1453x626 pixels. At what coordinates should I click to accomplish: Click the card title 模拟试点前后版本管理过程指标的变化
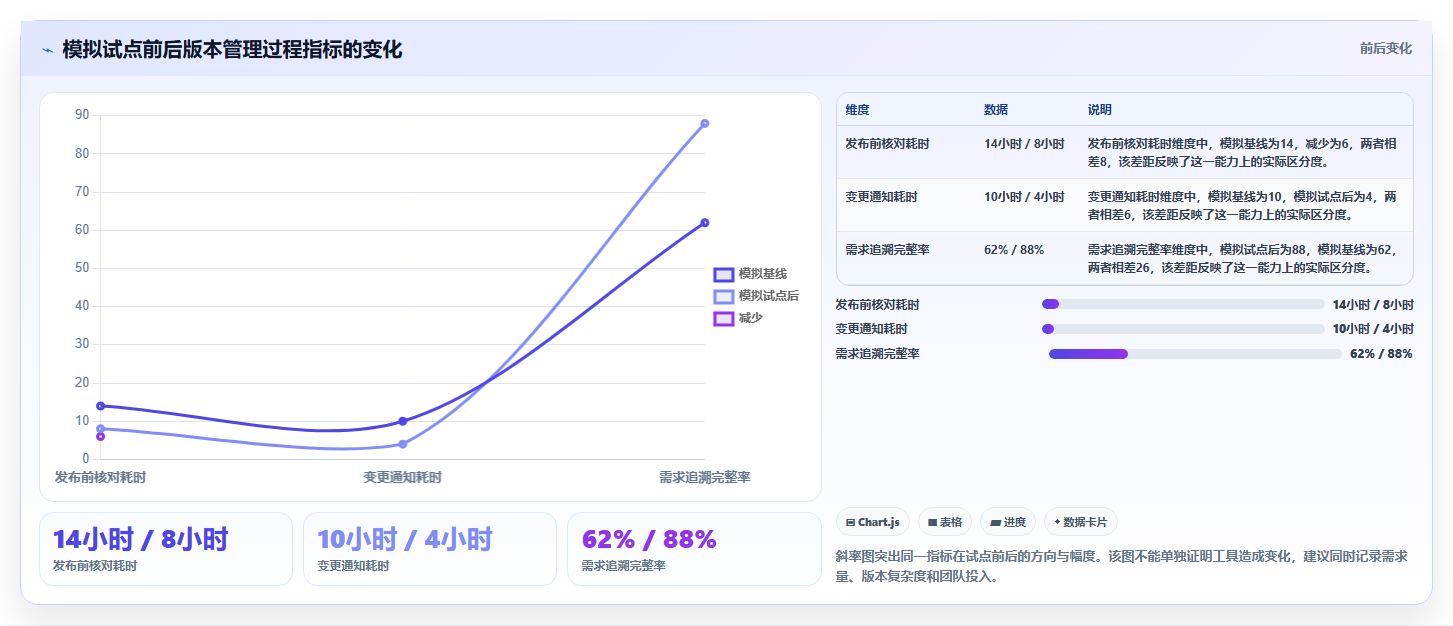pyautogui.click(x=232, y=50)
